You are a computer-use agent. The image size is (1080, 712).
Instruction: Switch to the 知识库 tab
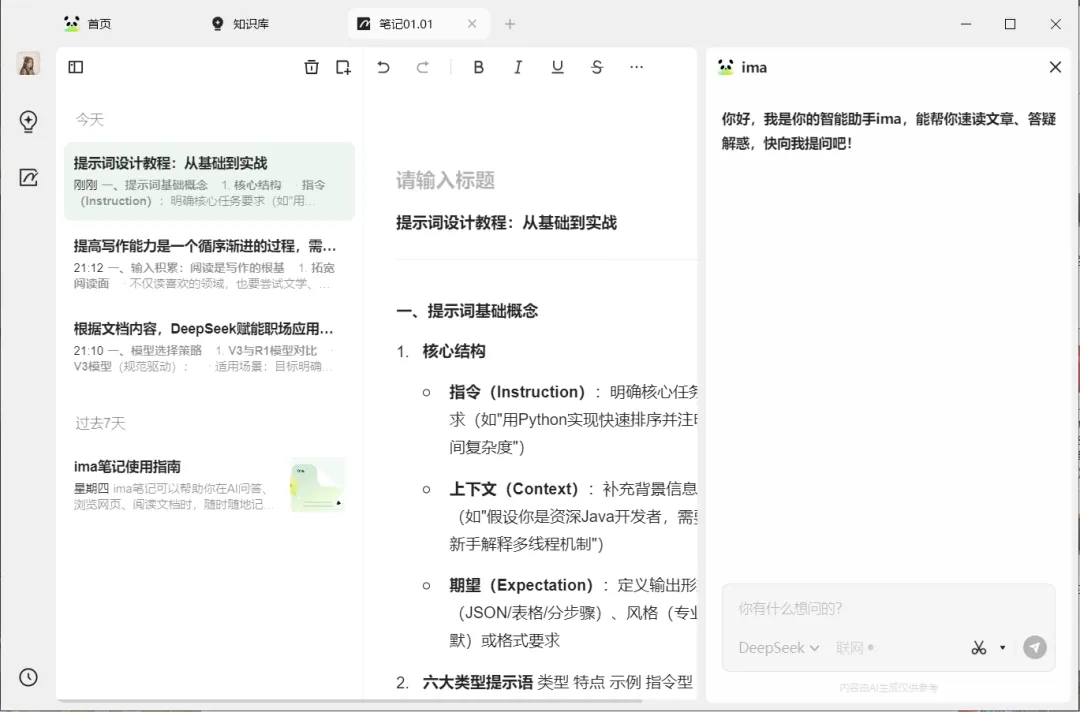pos(240,24)
